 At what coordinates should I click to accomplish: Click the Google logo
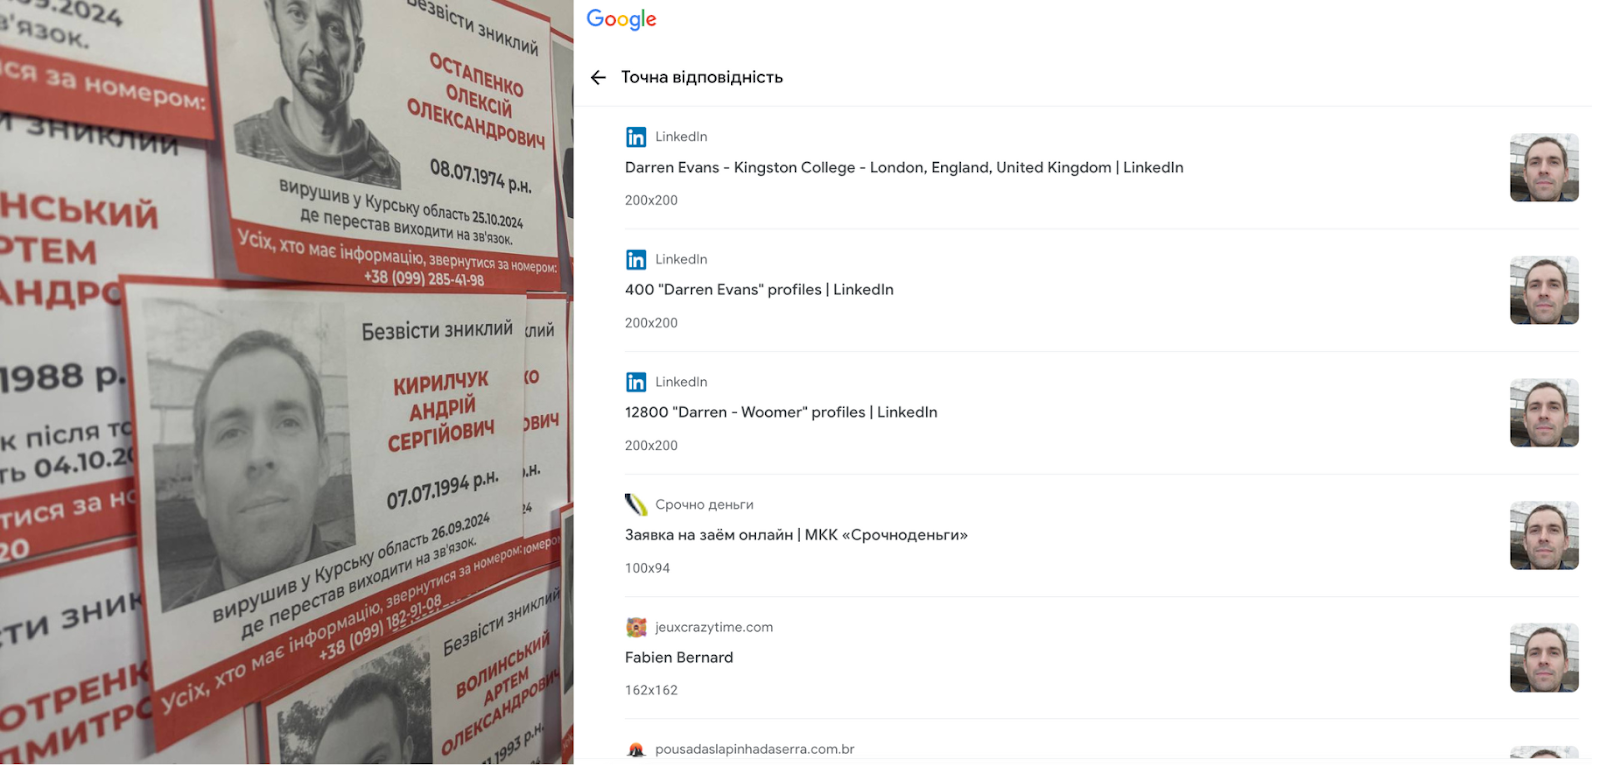pos(621,20)
